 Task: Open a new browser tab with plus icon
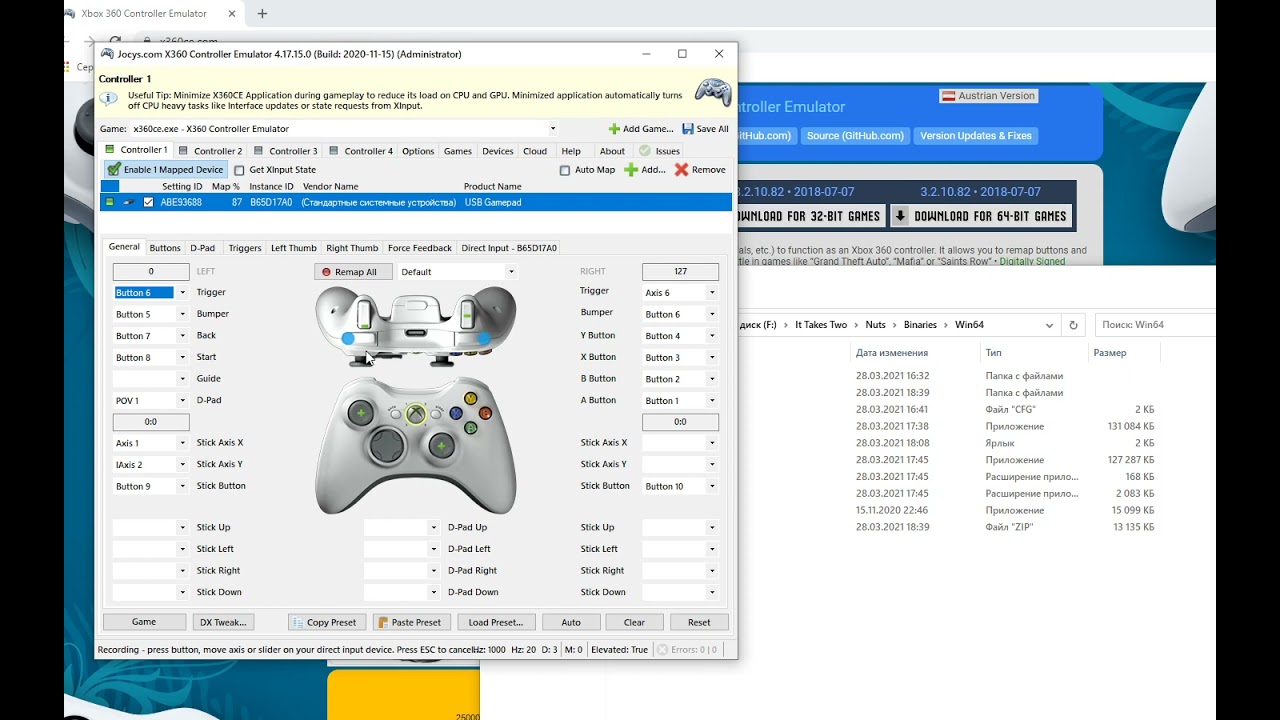coord(263,14)
